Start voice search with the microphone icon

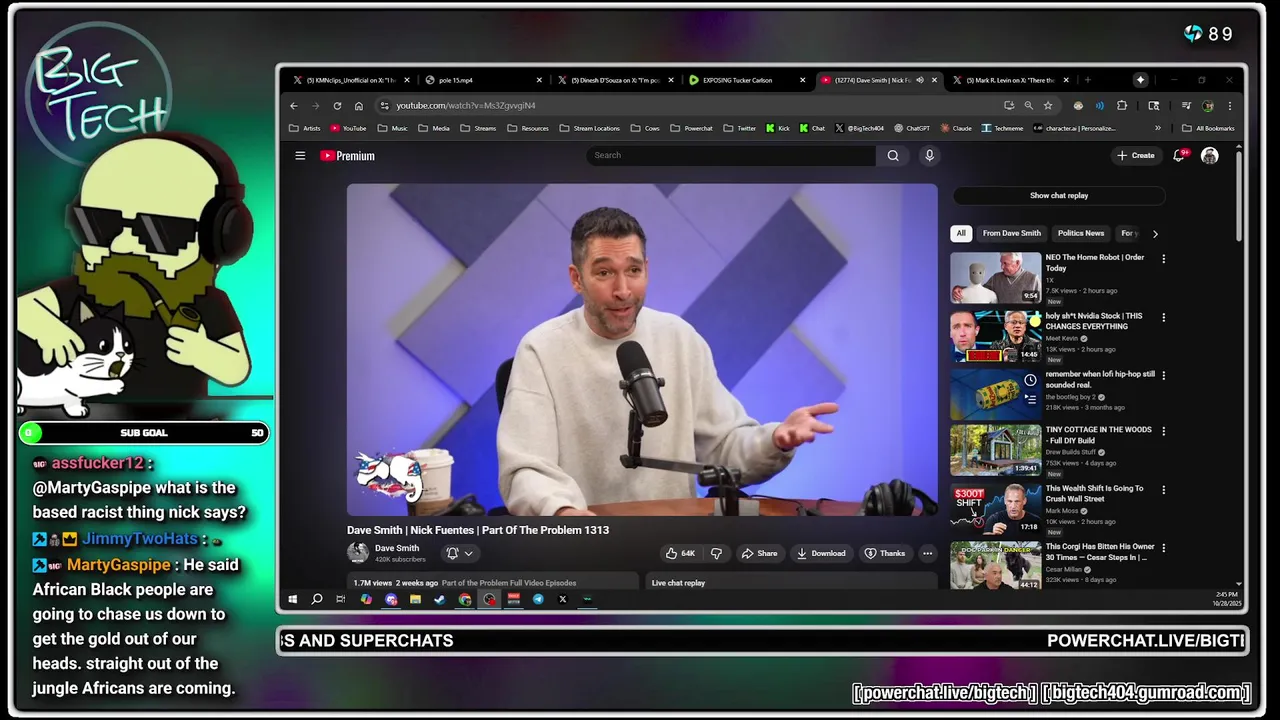pos(929,155)
